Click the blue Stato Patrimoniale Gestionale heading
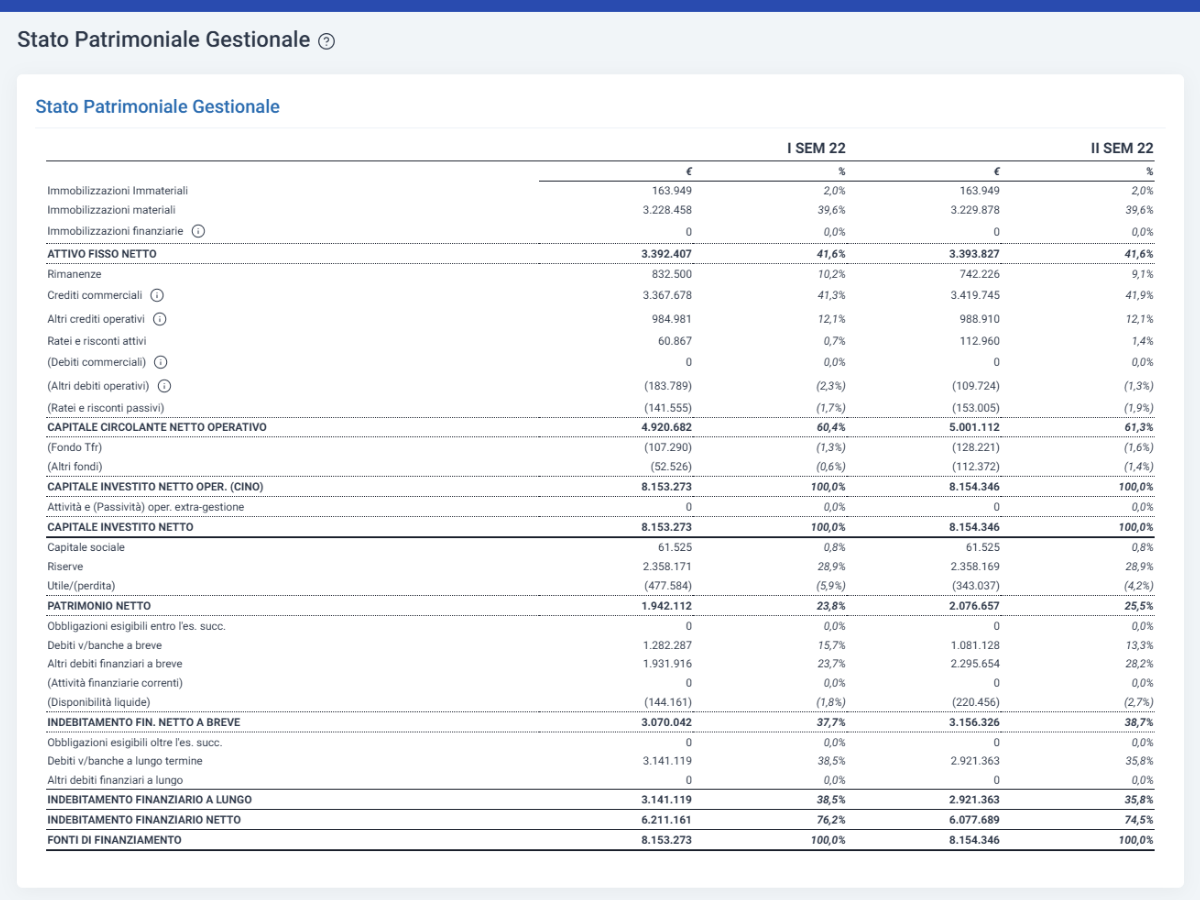 [x=158, y=106]
